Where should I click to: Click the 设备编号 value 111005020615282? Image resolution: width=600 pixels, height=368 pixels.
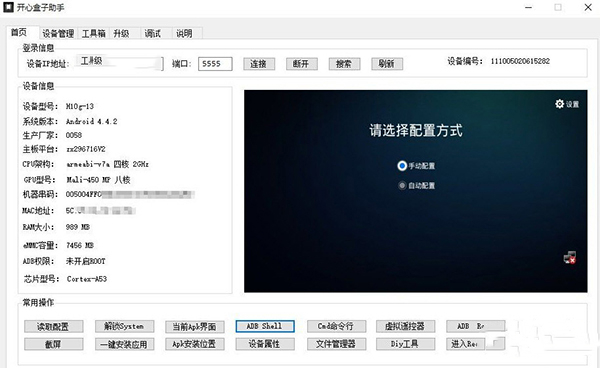coord(520,61)
